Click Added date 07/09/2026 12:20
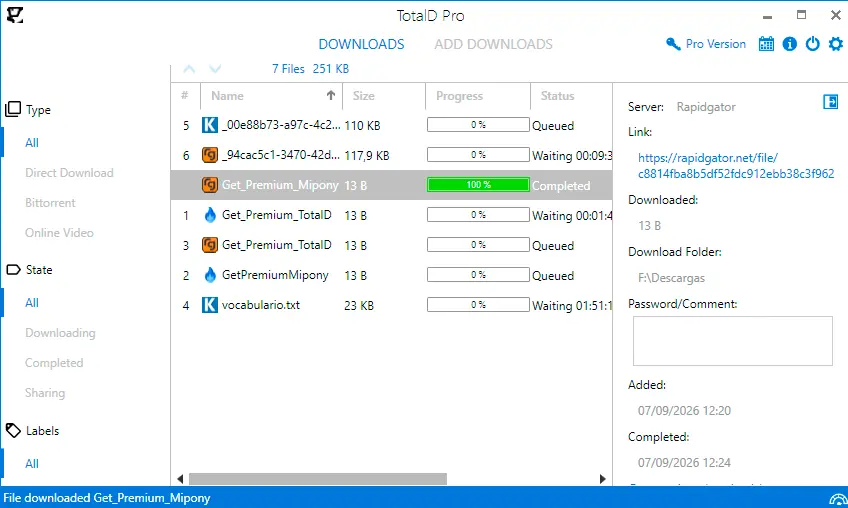Screen dimensions: 848x508 tap(684, 411)
